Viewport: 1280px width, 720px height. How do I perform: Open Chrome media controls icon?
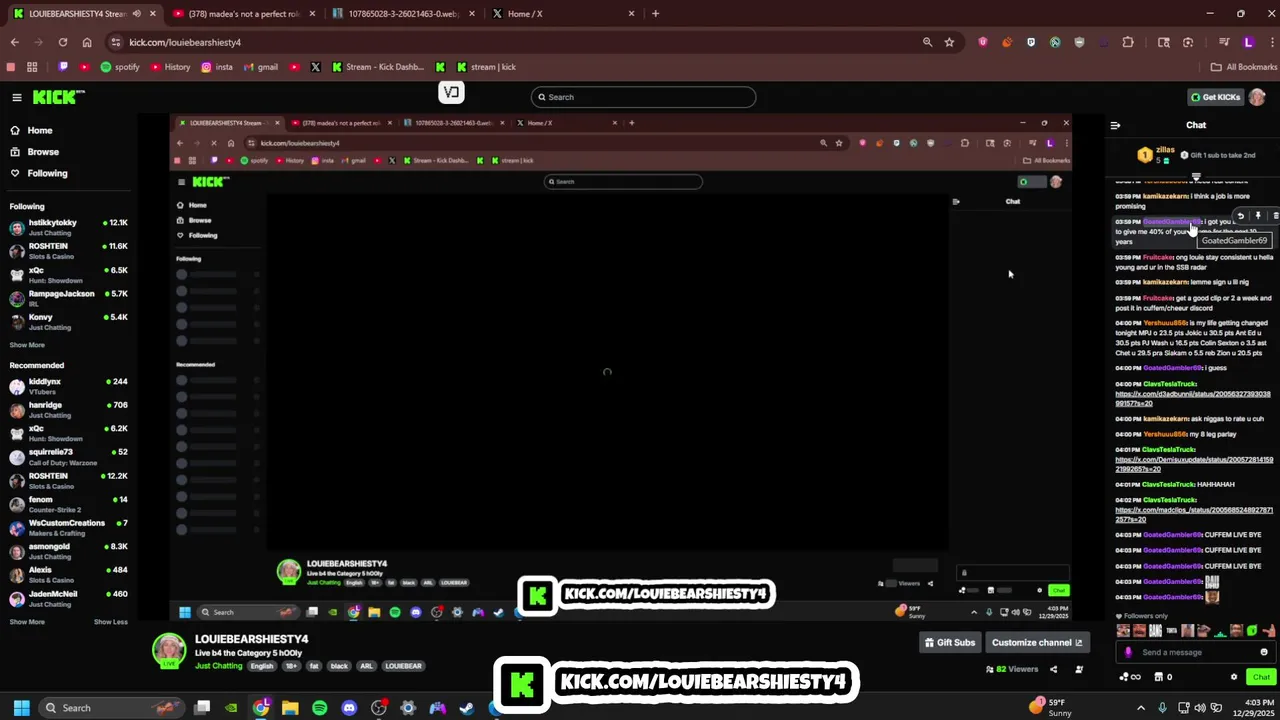tap(1223, 42)
